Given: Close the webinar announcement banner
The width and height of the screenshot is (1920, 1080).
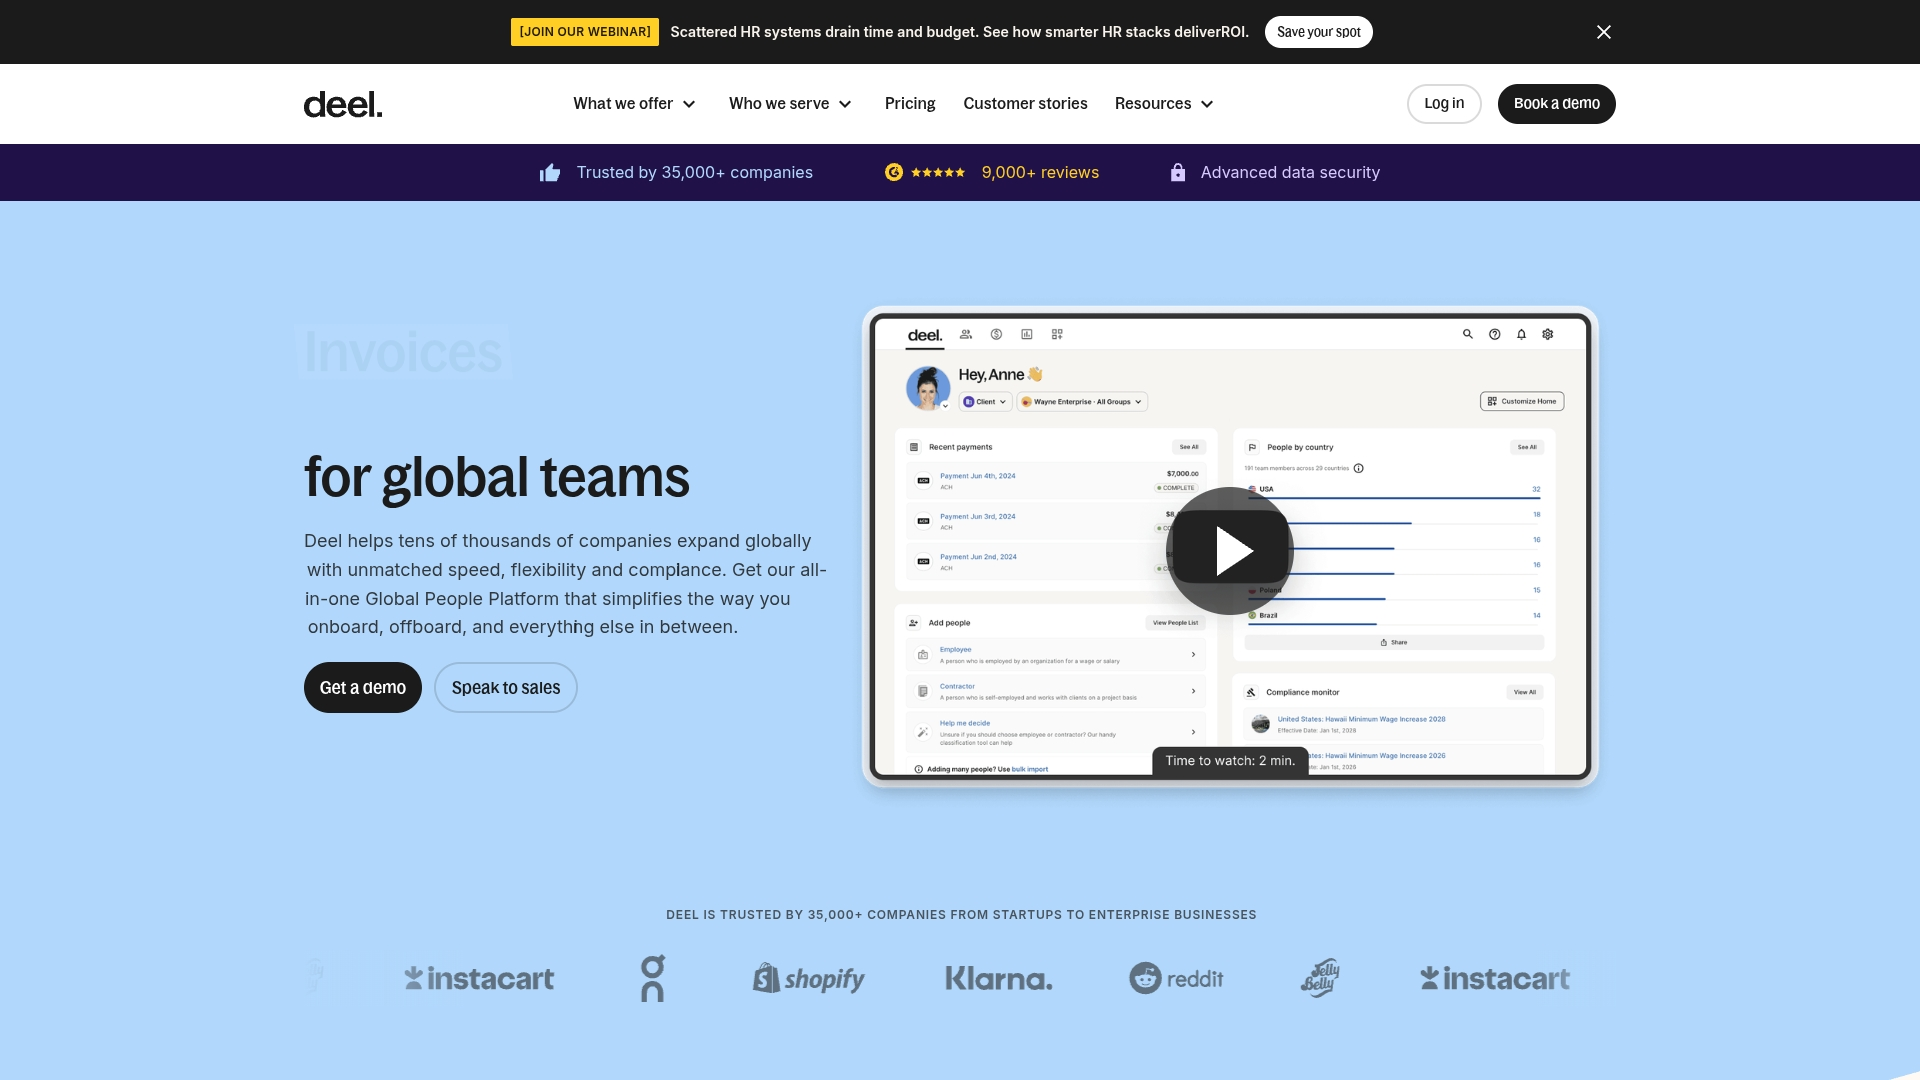Looking at the screenshot, I should 1604,32.
